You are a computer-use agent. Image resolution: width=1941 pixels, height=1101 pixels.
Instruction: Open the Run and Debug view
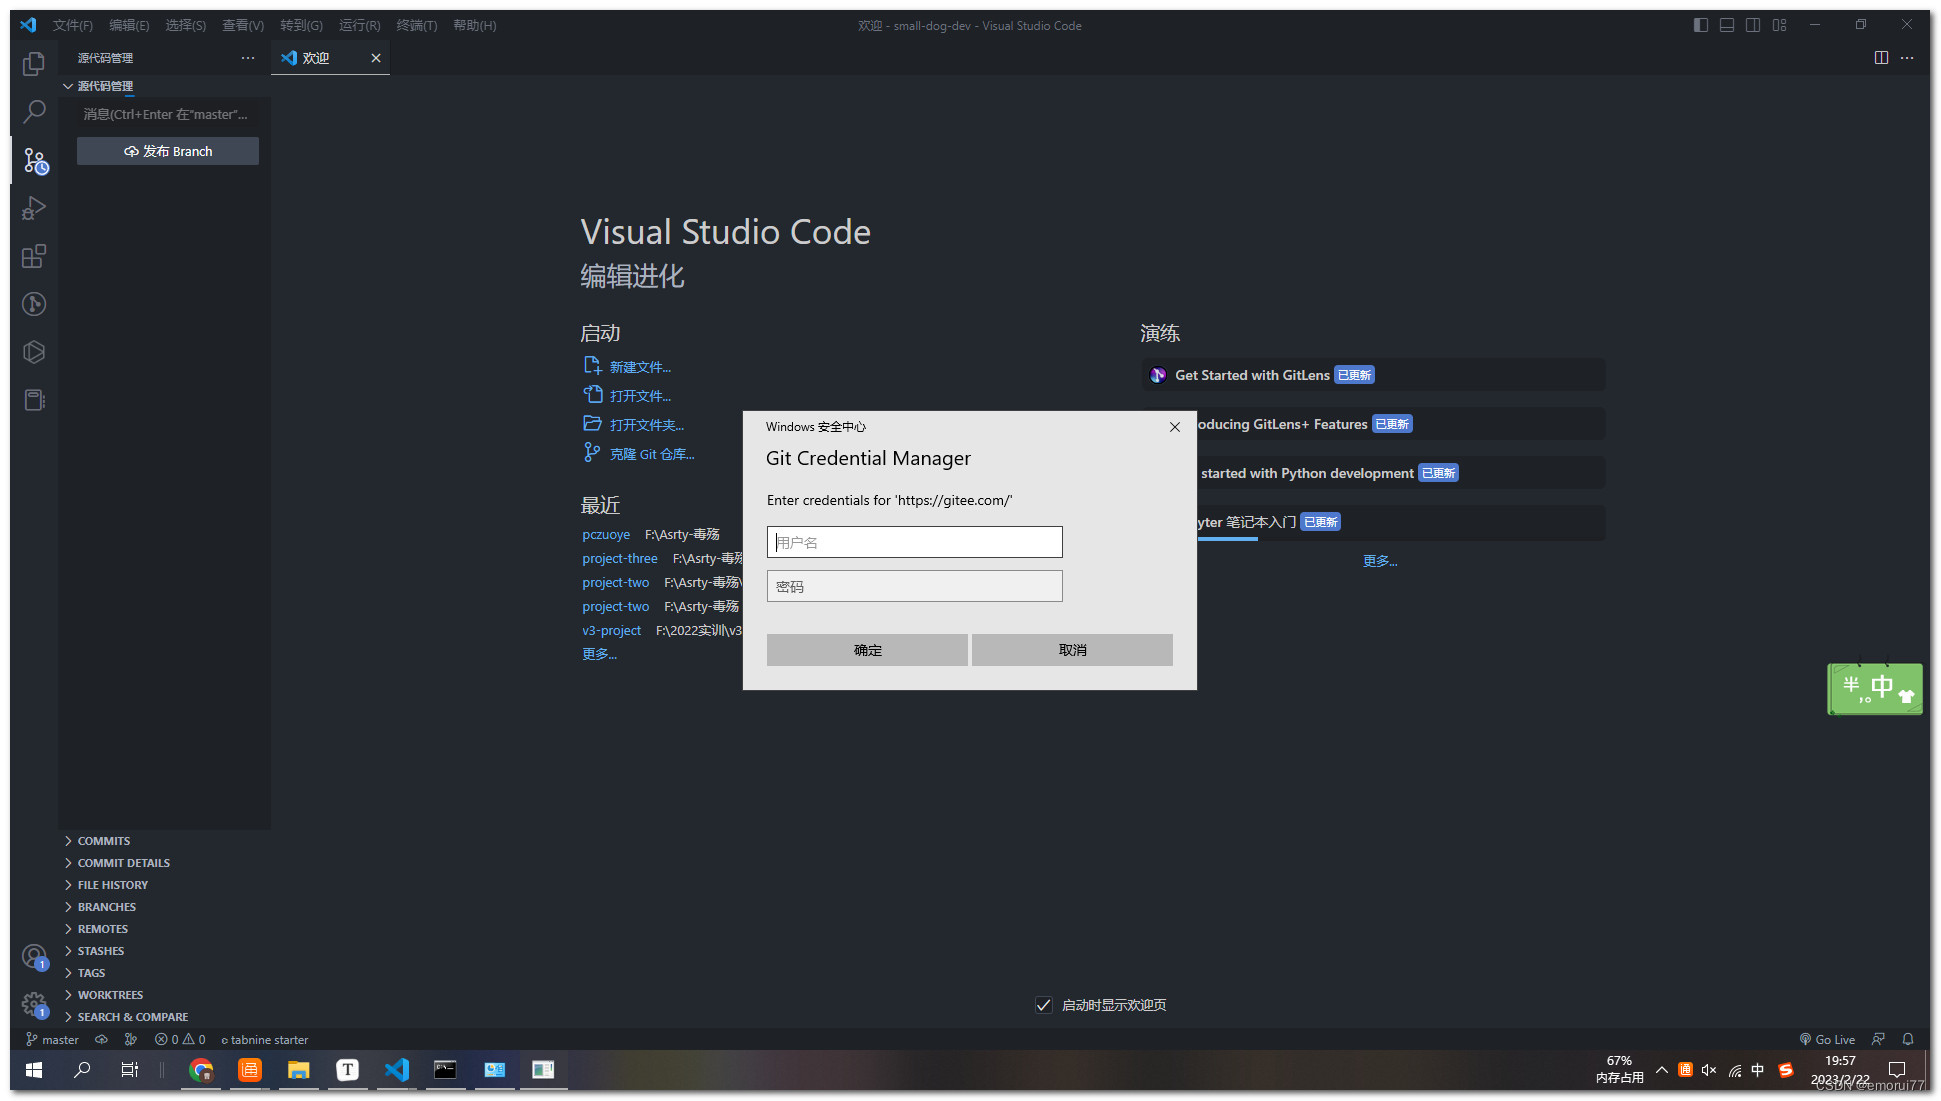click(x=34, y=208)
